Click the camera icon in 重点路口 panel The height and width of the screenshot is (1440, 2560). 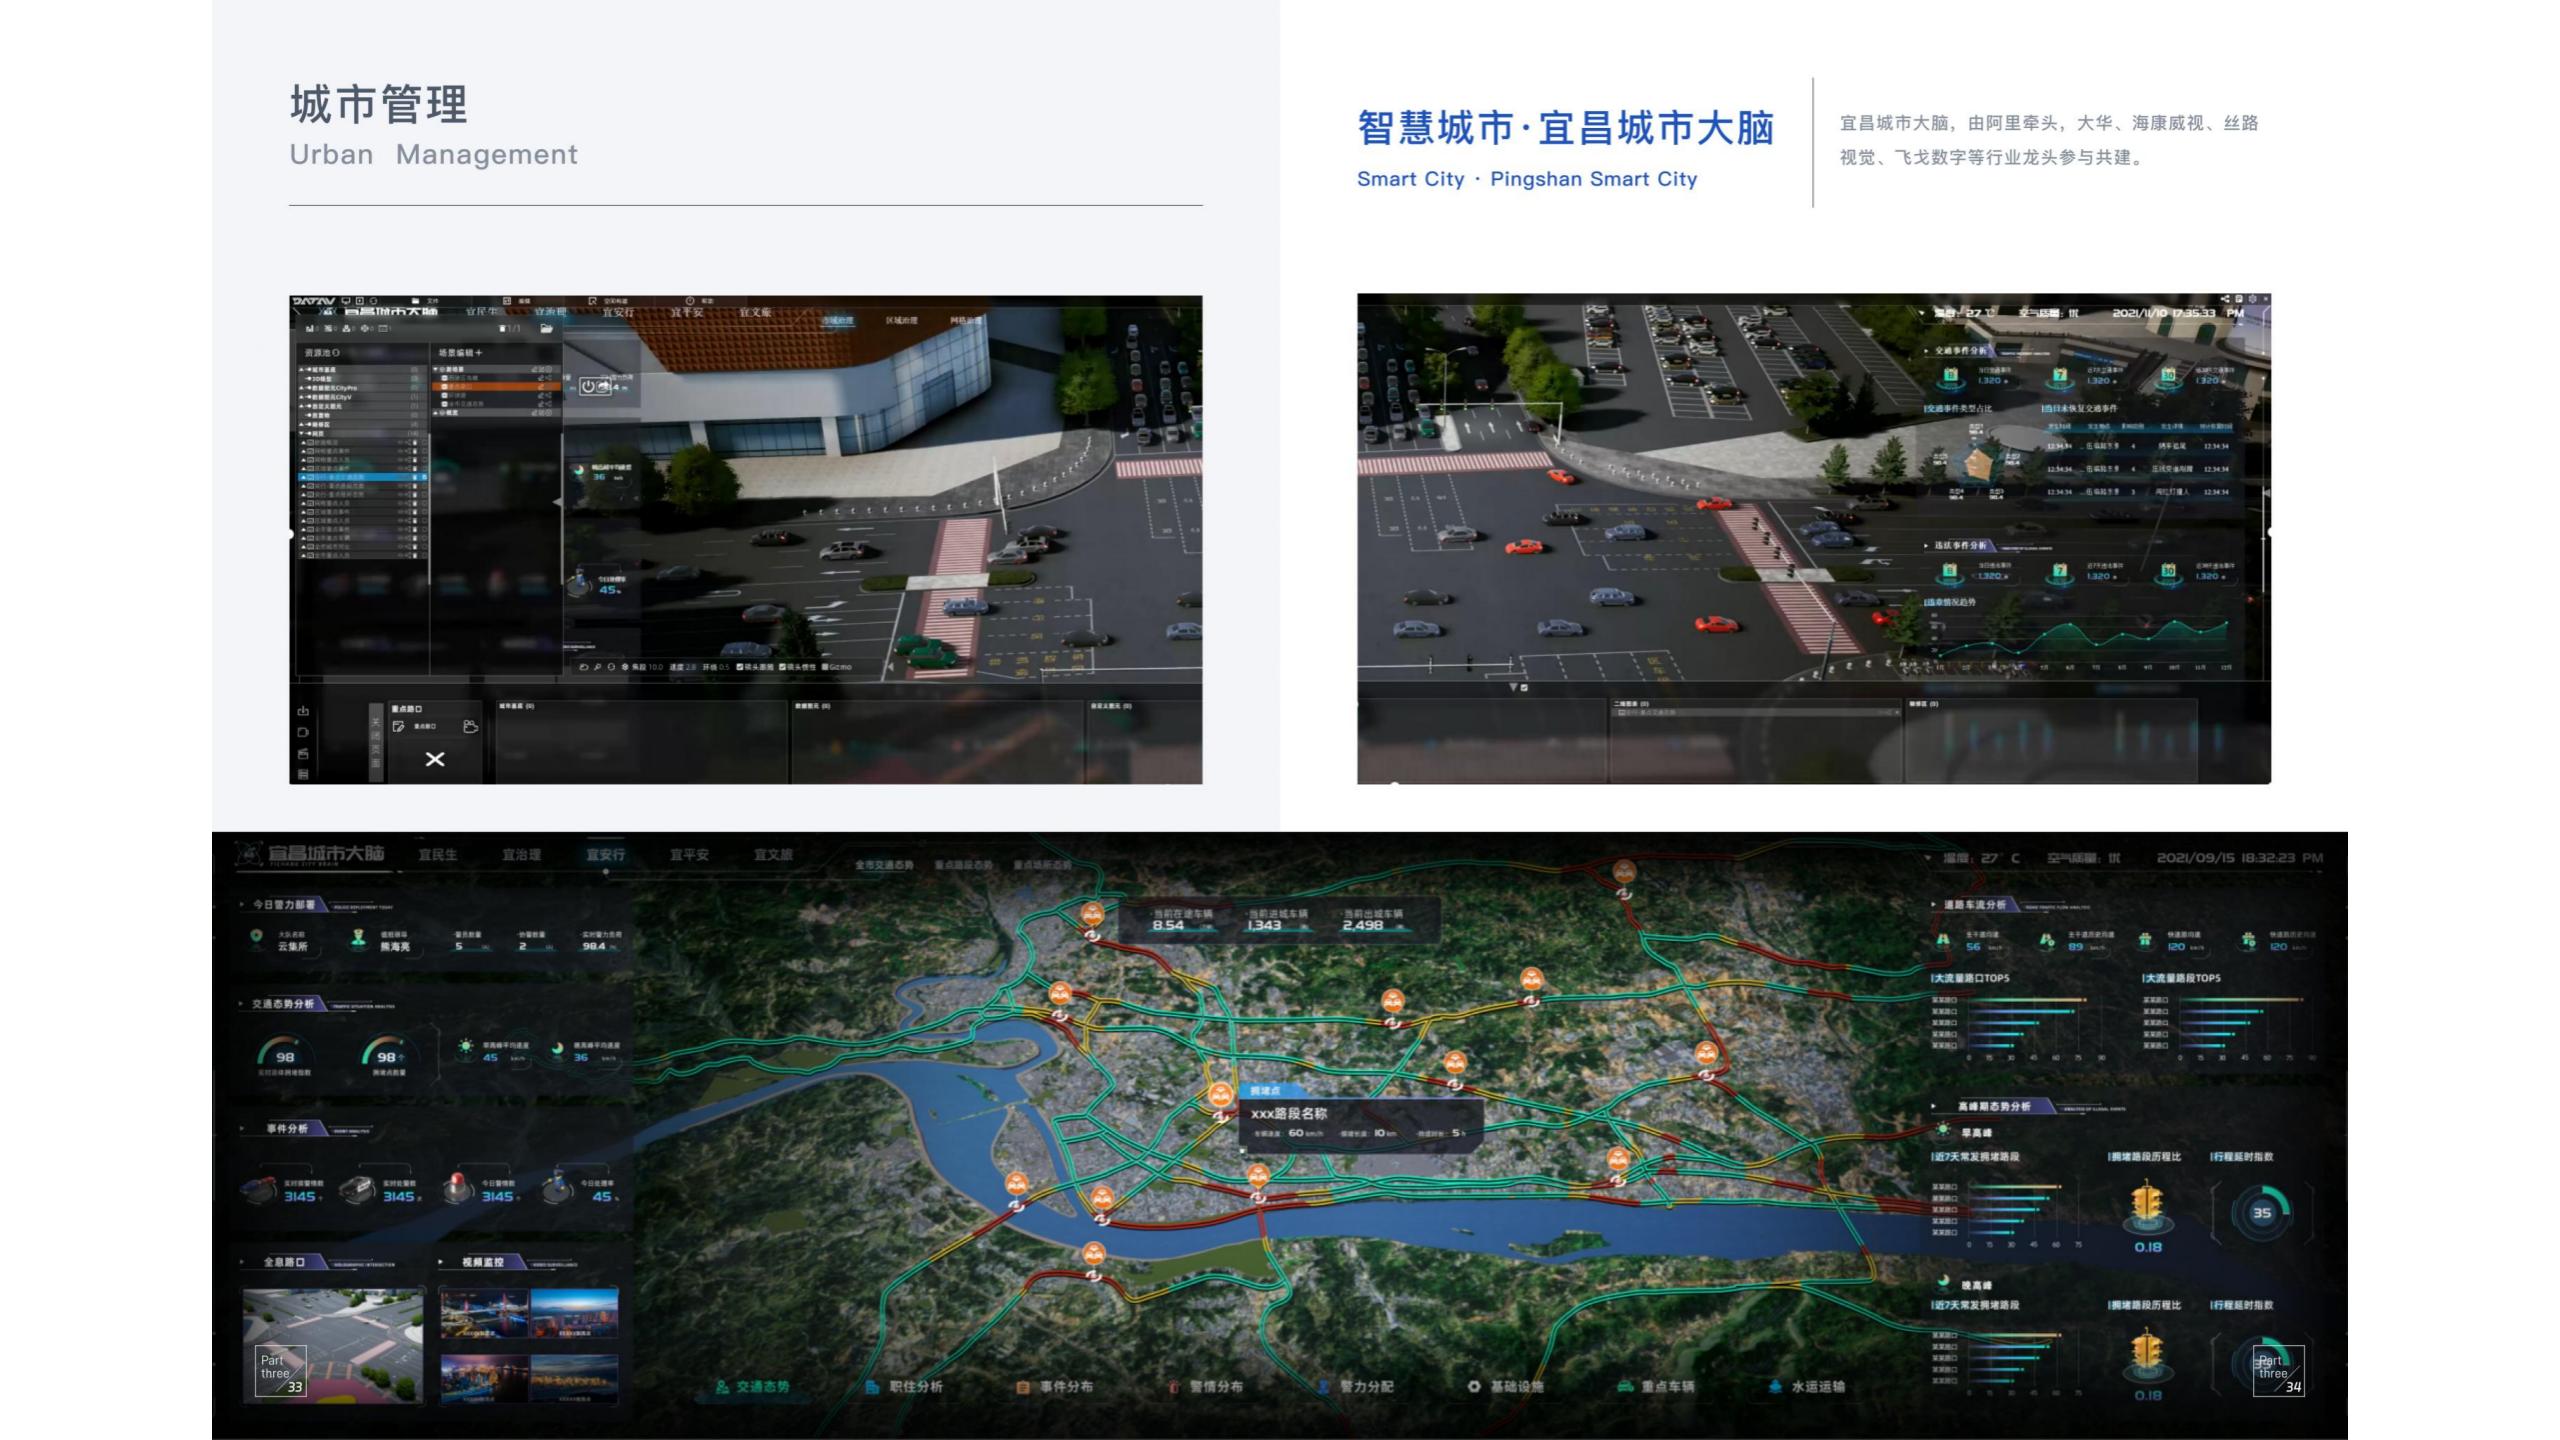pyautogui.click(x=471, y=727)
